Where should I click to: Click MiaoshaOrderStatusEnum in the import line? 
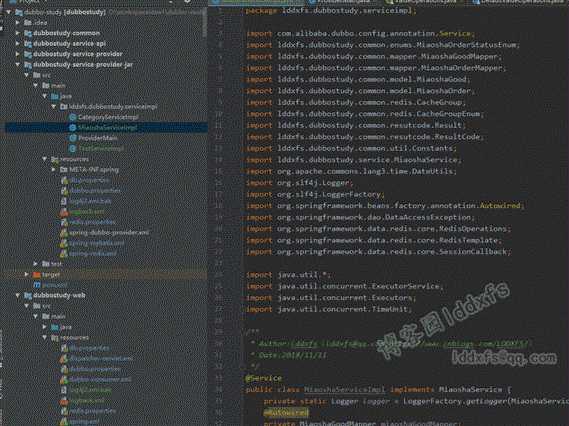[x=467, y=45]
